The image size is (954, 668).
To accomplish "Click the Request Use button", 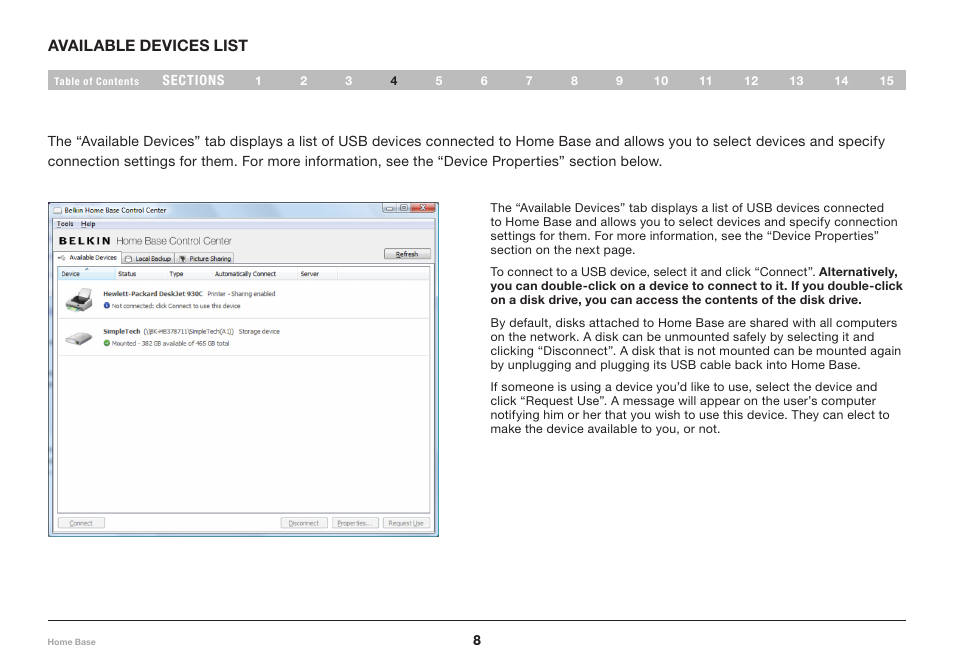I will [x=406, y=523].
